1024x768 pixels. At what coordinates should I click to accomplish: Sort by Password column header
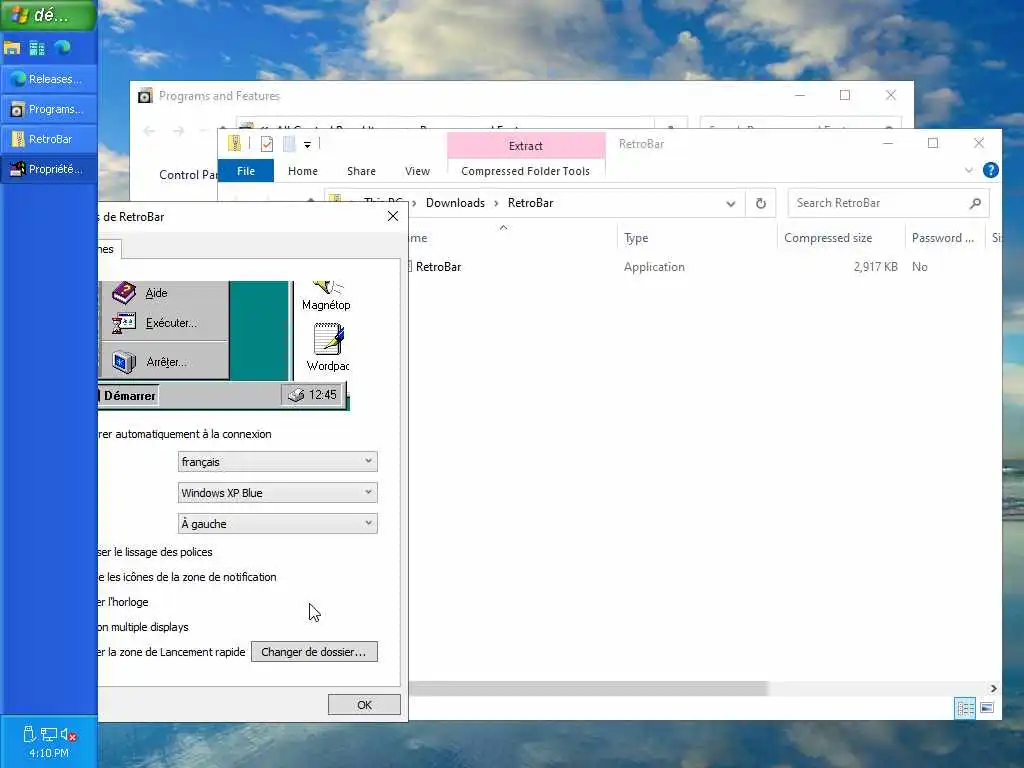[x=945, y=238]
